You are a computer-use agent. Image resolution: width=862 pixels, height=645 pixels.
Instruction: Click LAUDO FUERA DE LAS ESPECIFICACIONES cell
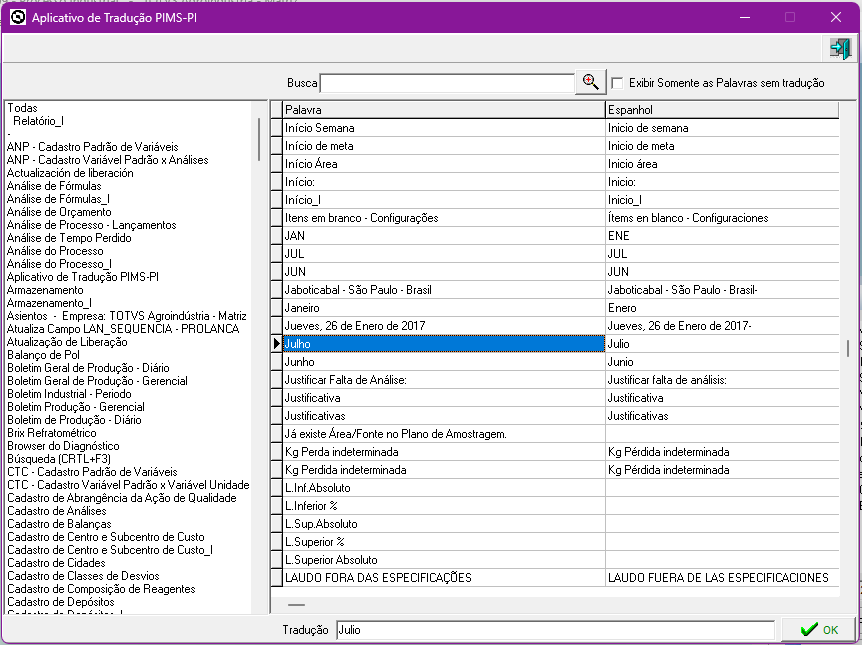[x=722, y=578]
